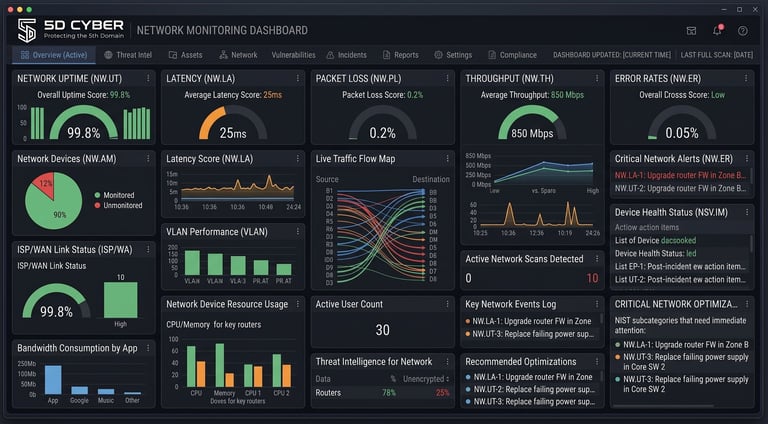Open the Settings tab
The width and height of the screenshot is (768, 424).
tap(453, 55)
